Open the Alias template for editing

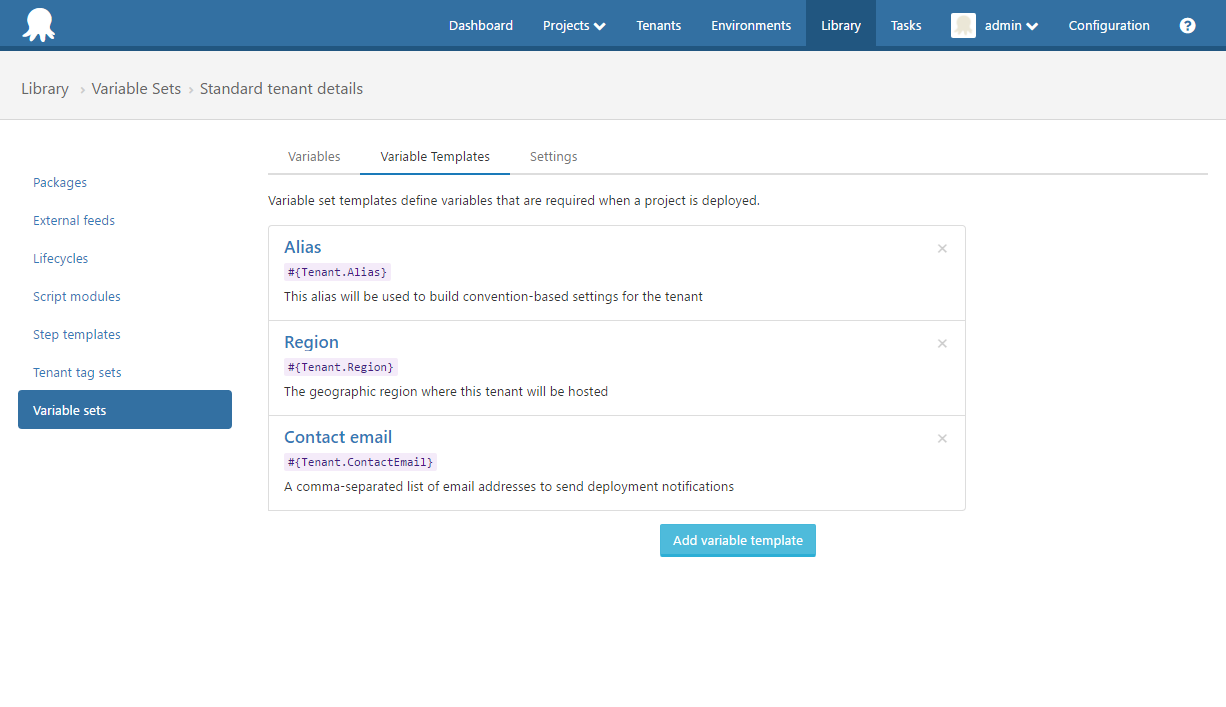point(302,247)
